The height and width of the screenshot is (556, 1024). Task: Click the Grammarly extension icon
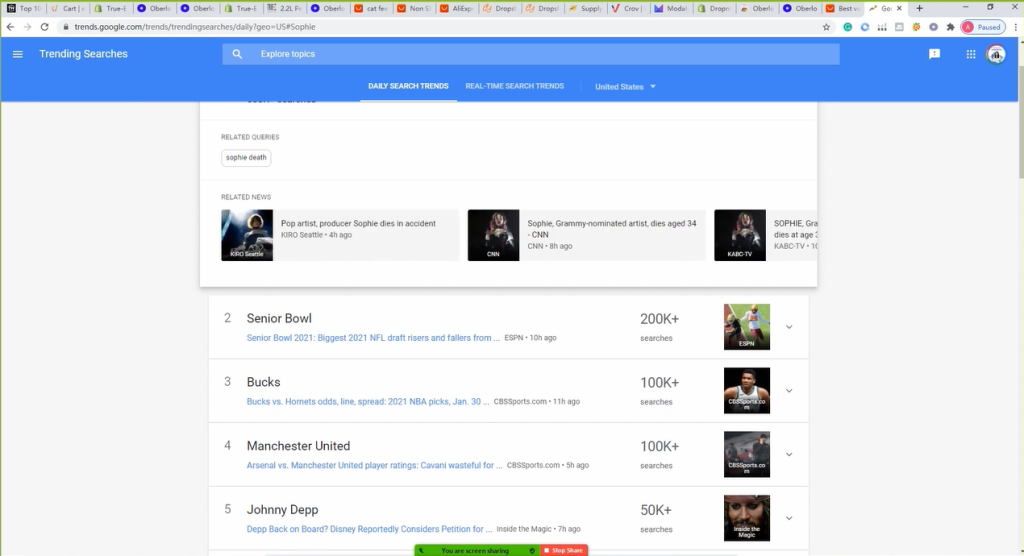[x=848, y=27]
